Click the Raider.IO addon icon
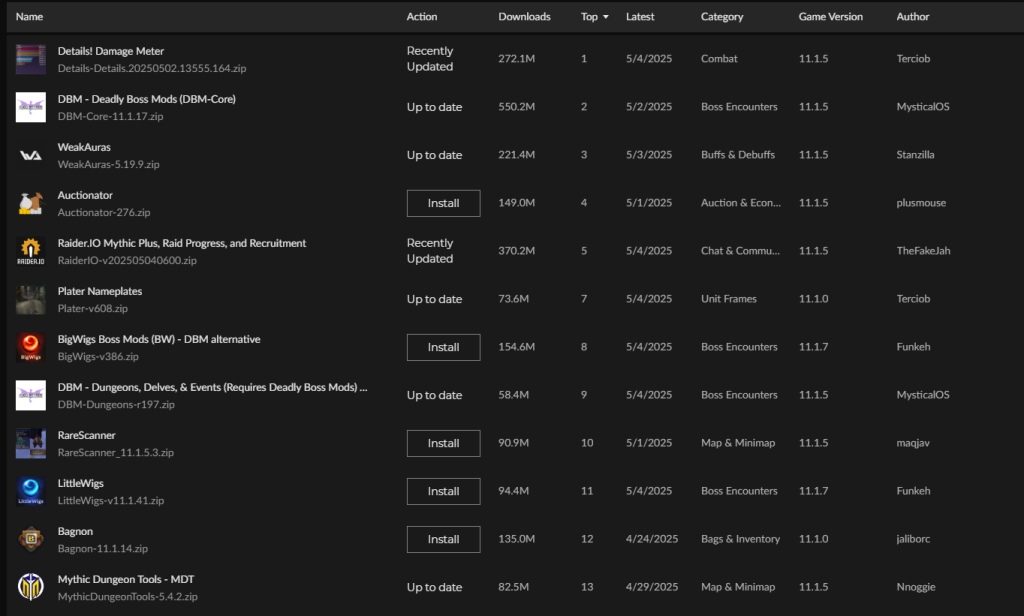Screen dimensions: 1024x616 point(31,251)
